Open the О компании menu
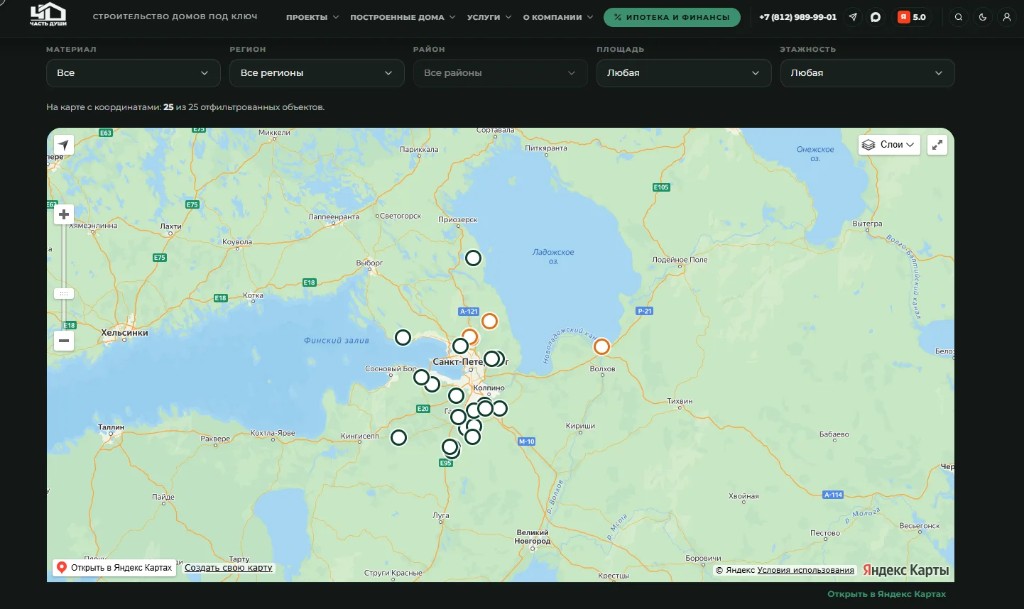This screenshot has width=1024, height=609. [x=558, y=17]
